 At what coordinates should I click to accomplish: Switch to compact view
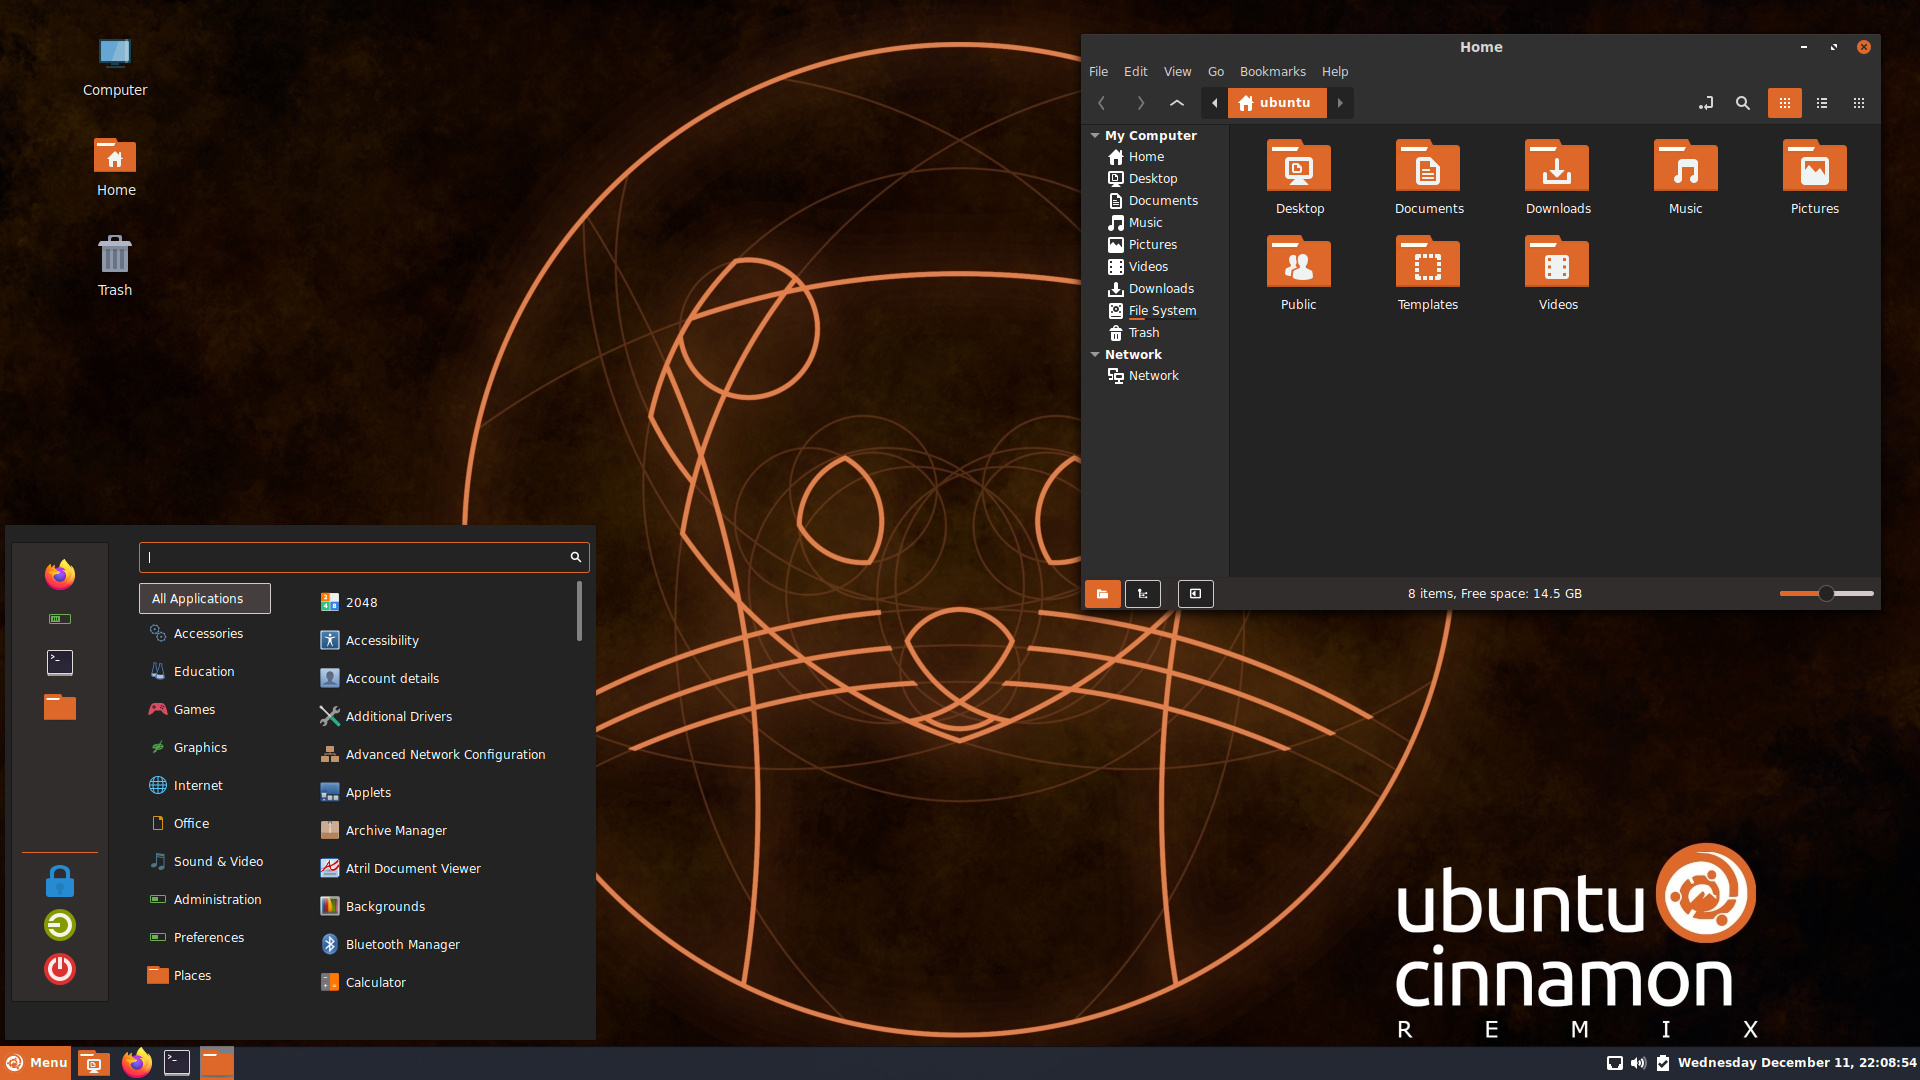1859,103
